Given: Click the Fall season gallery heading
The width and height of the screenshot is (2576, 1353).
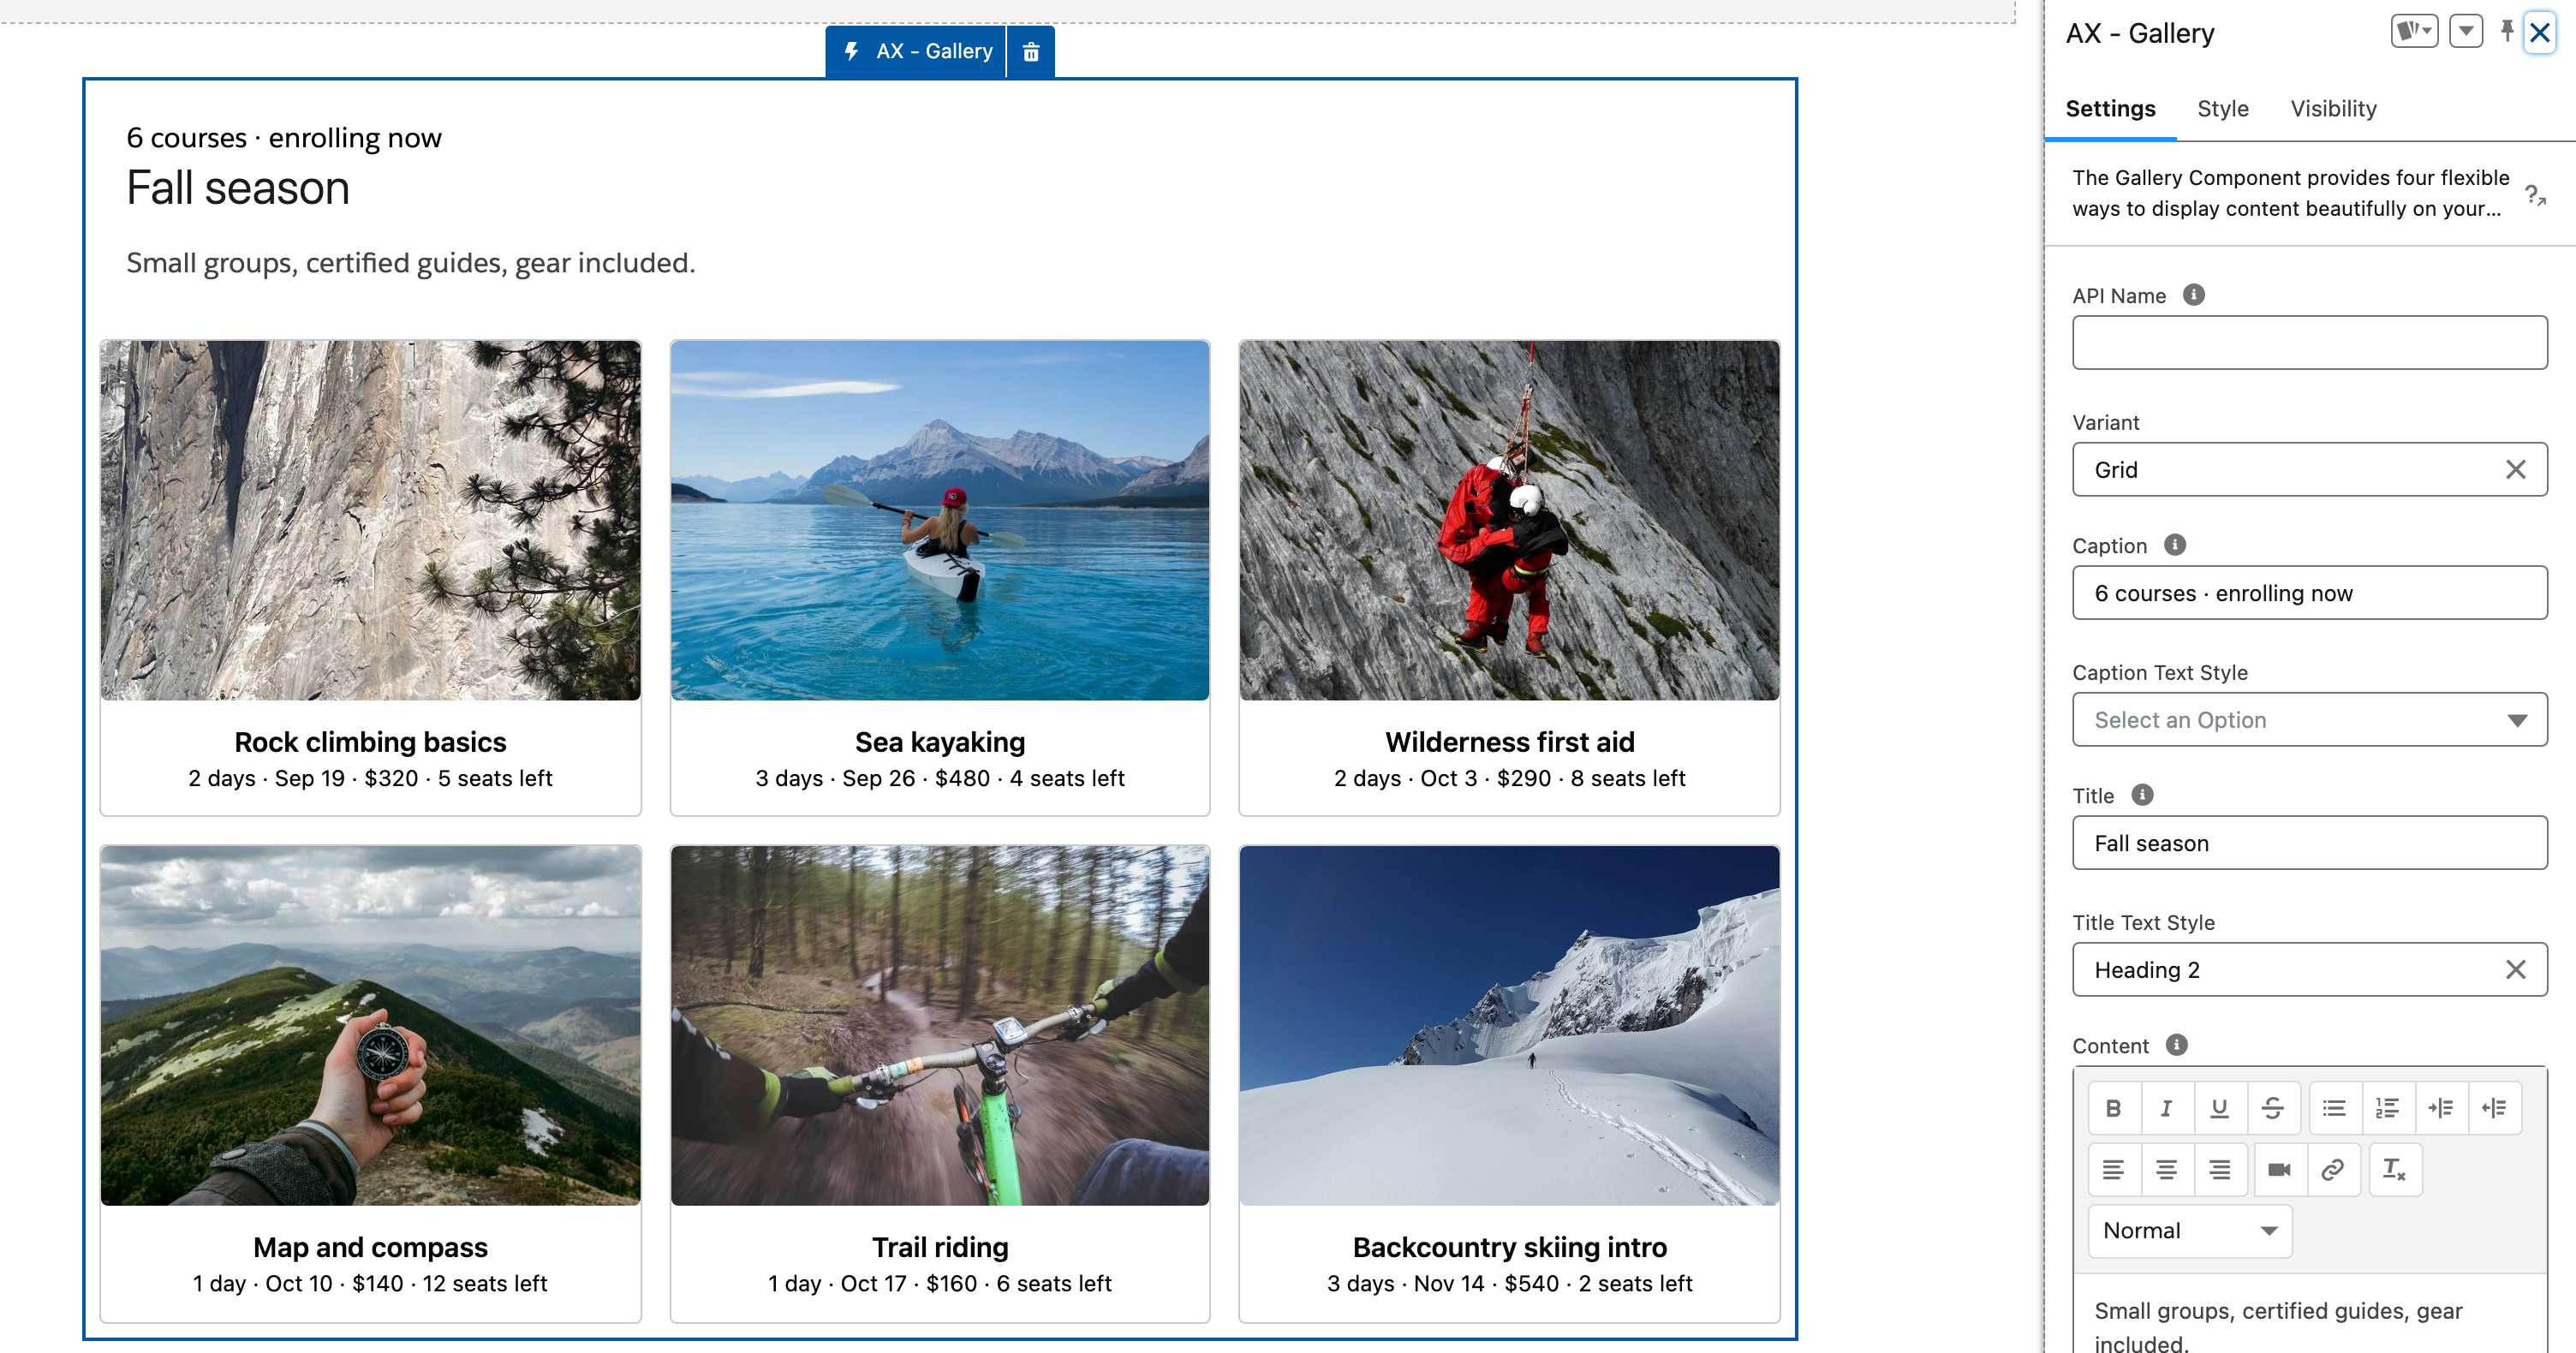Looking at the screenshot, I should (238, 189).
